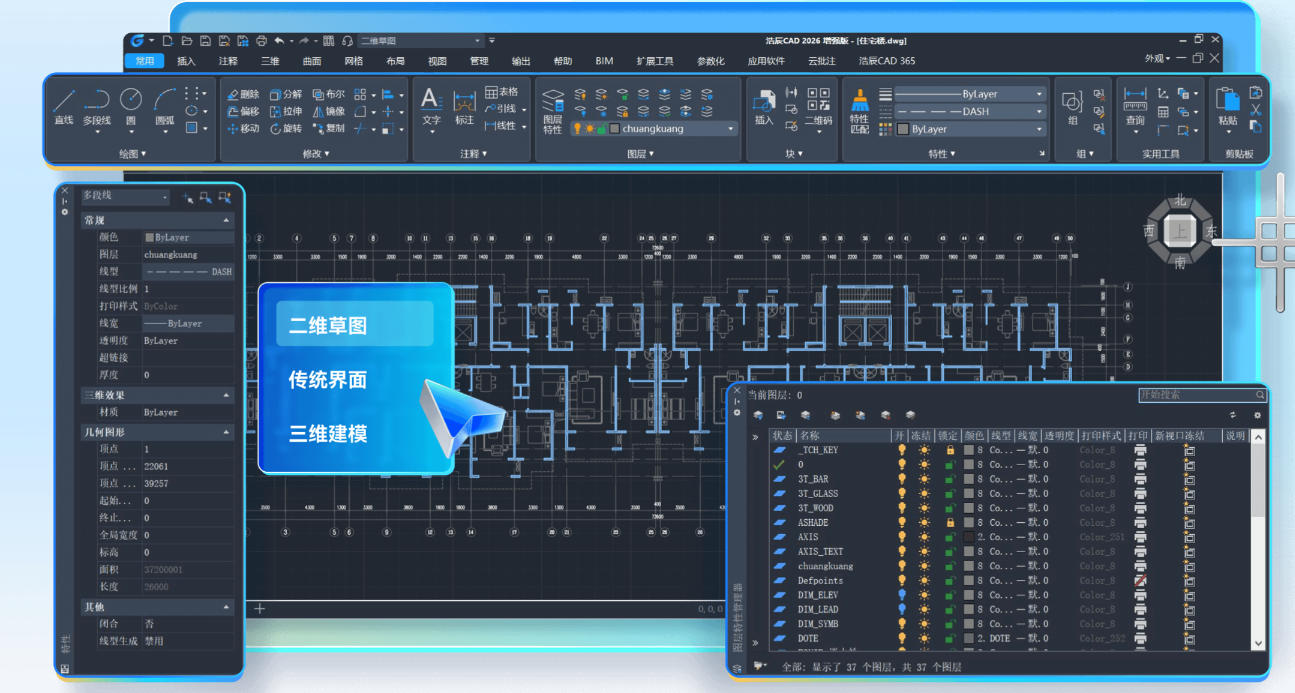Toggle freeze sun icon for AXIS layer
Screen dimensions: 1295x693
924,537
